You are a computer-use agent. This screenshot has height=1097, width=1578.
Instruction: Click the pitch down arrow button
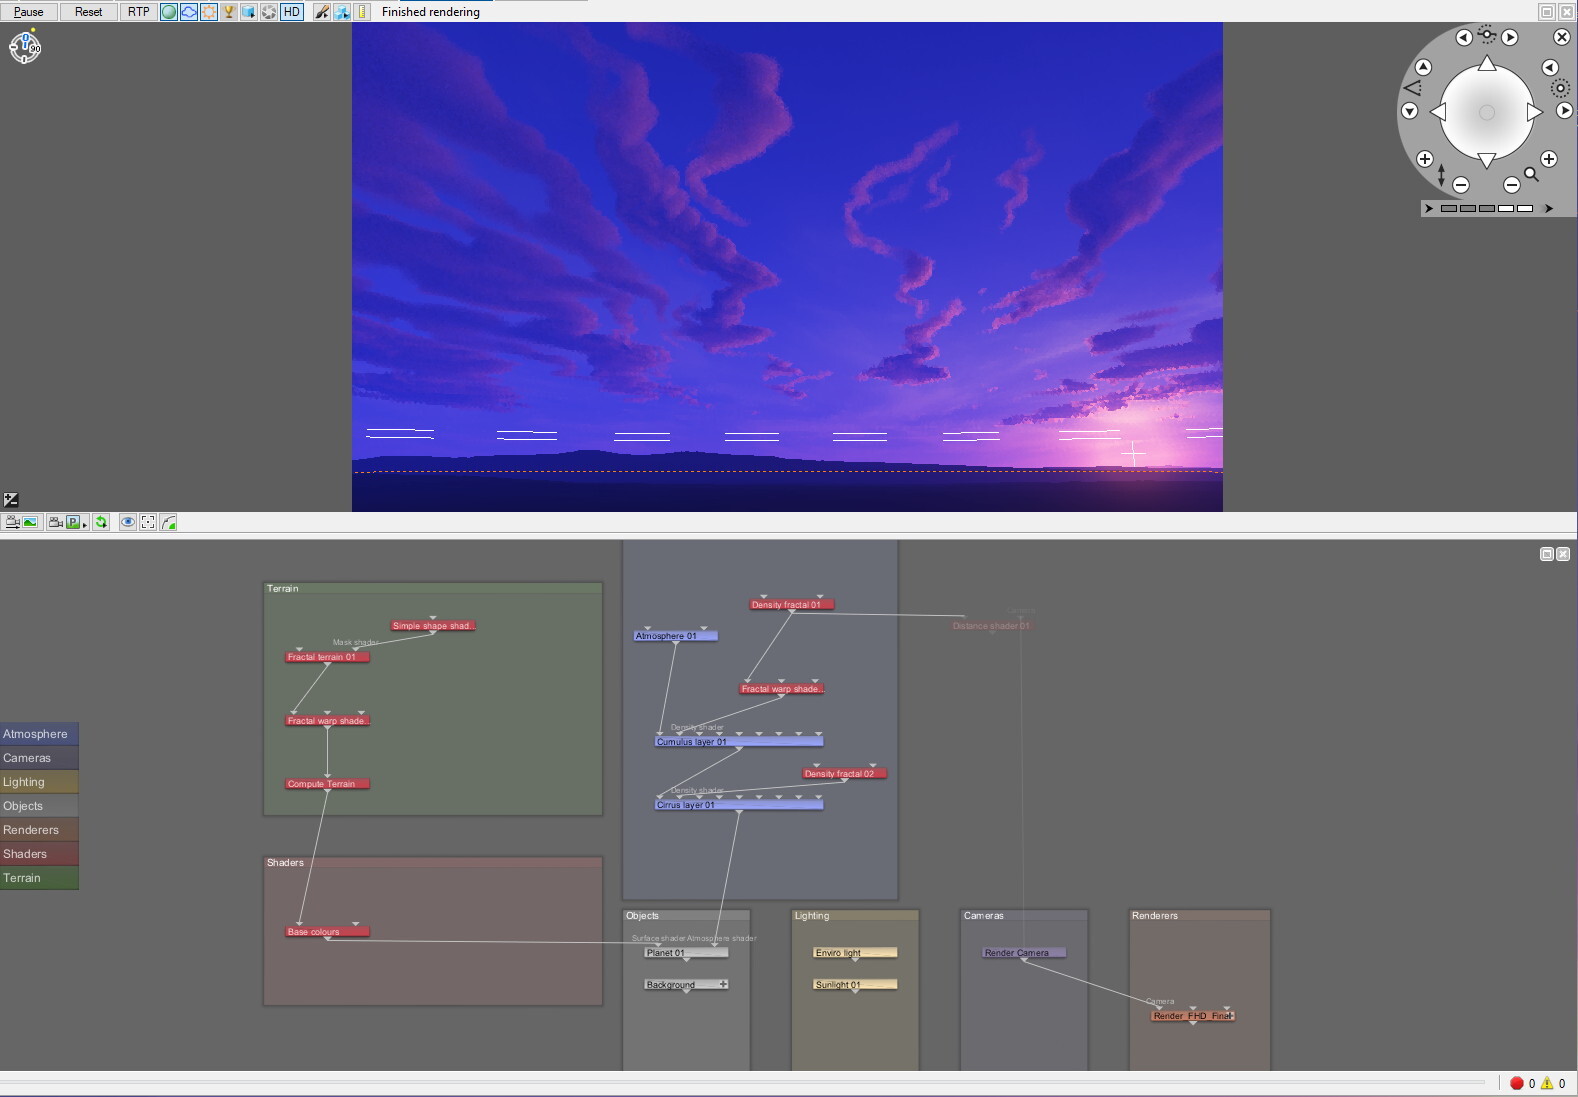[1410, 111]
